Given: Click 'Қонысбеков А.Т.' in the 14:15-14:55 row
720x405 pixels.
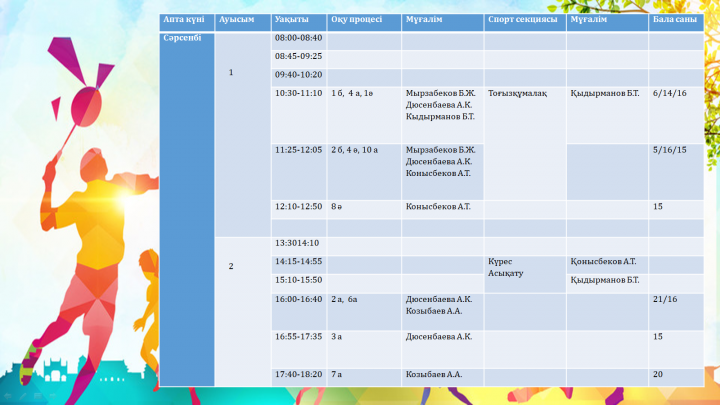Looking at the screenshot, I should [603, 262].
